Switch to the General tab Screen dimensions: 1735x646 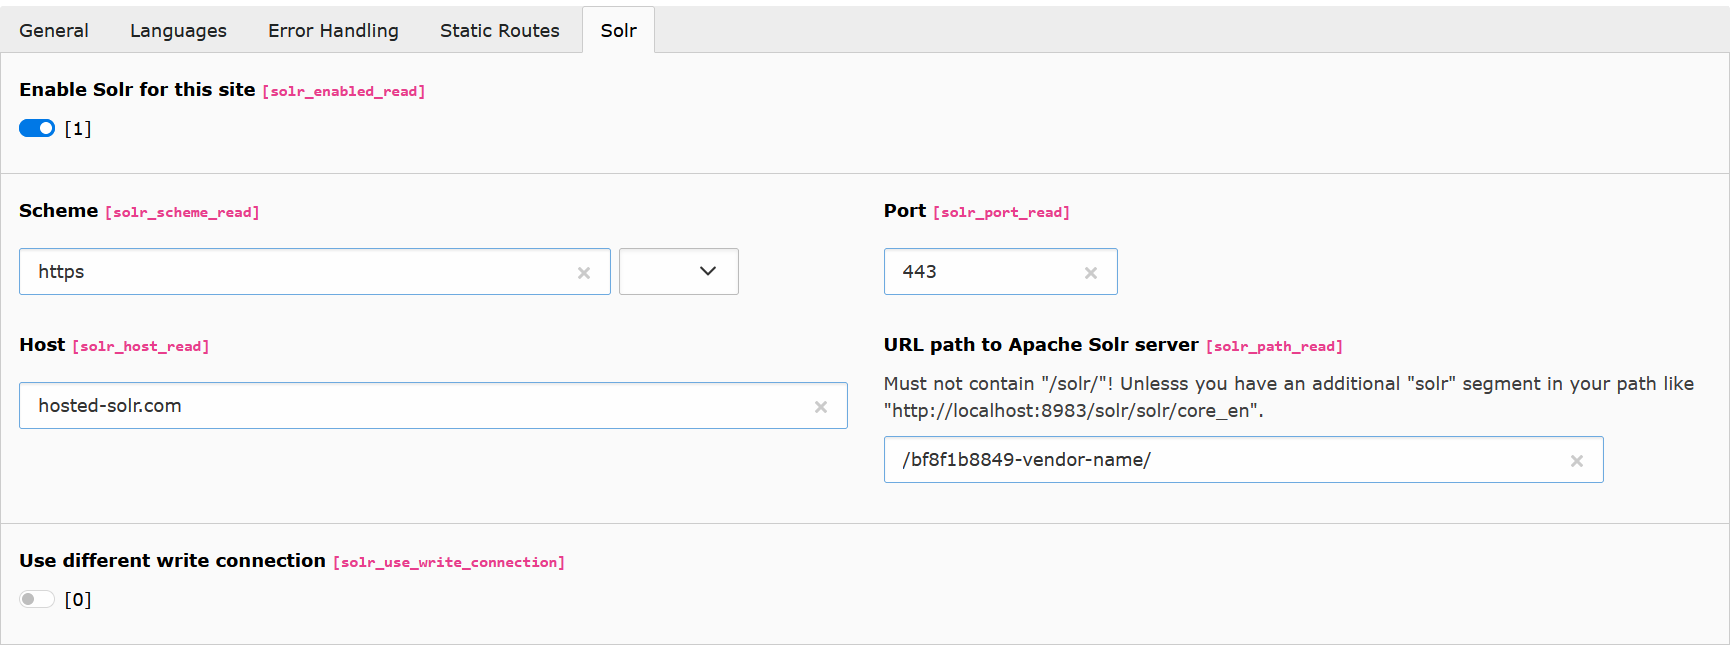click(x=54, y=31)
